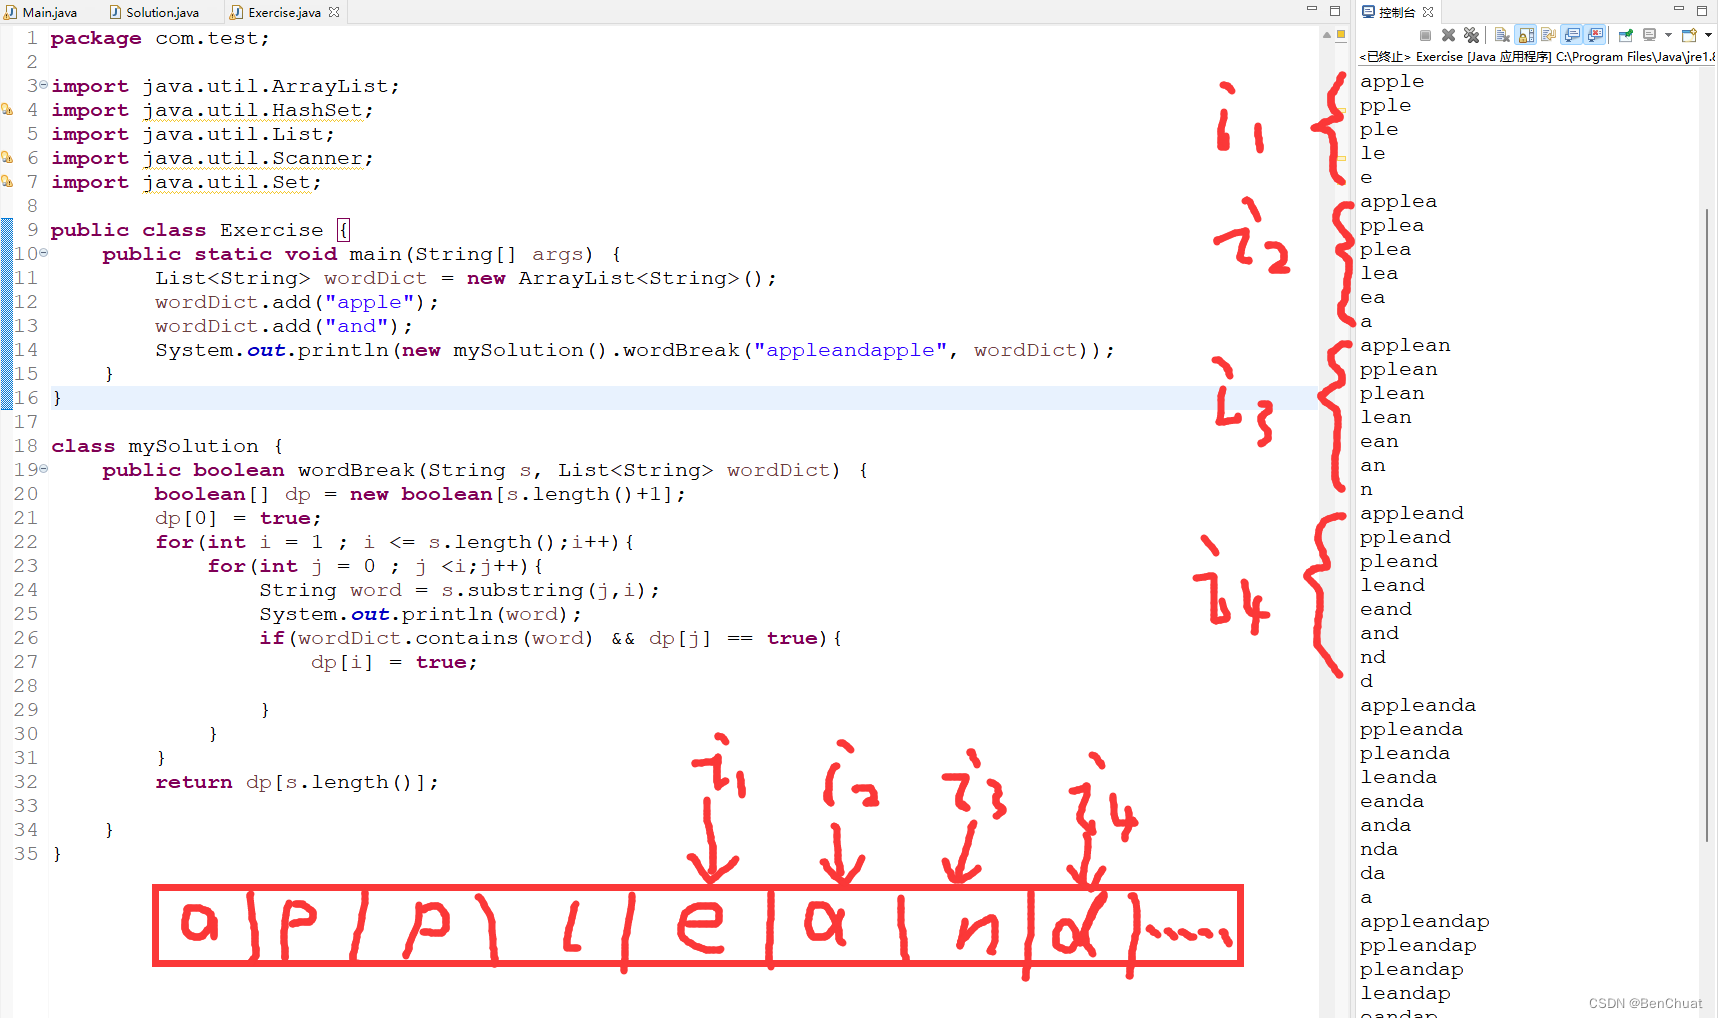1718x1018 pixels.
Task: Toggle Scroll Lock in the Console view
Action: pos(1524,34)
